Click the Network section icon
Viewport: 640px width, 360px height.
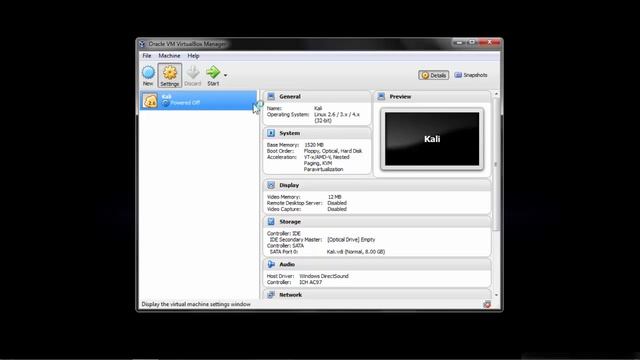[x=271, y=295]
